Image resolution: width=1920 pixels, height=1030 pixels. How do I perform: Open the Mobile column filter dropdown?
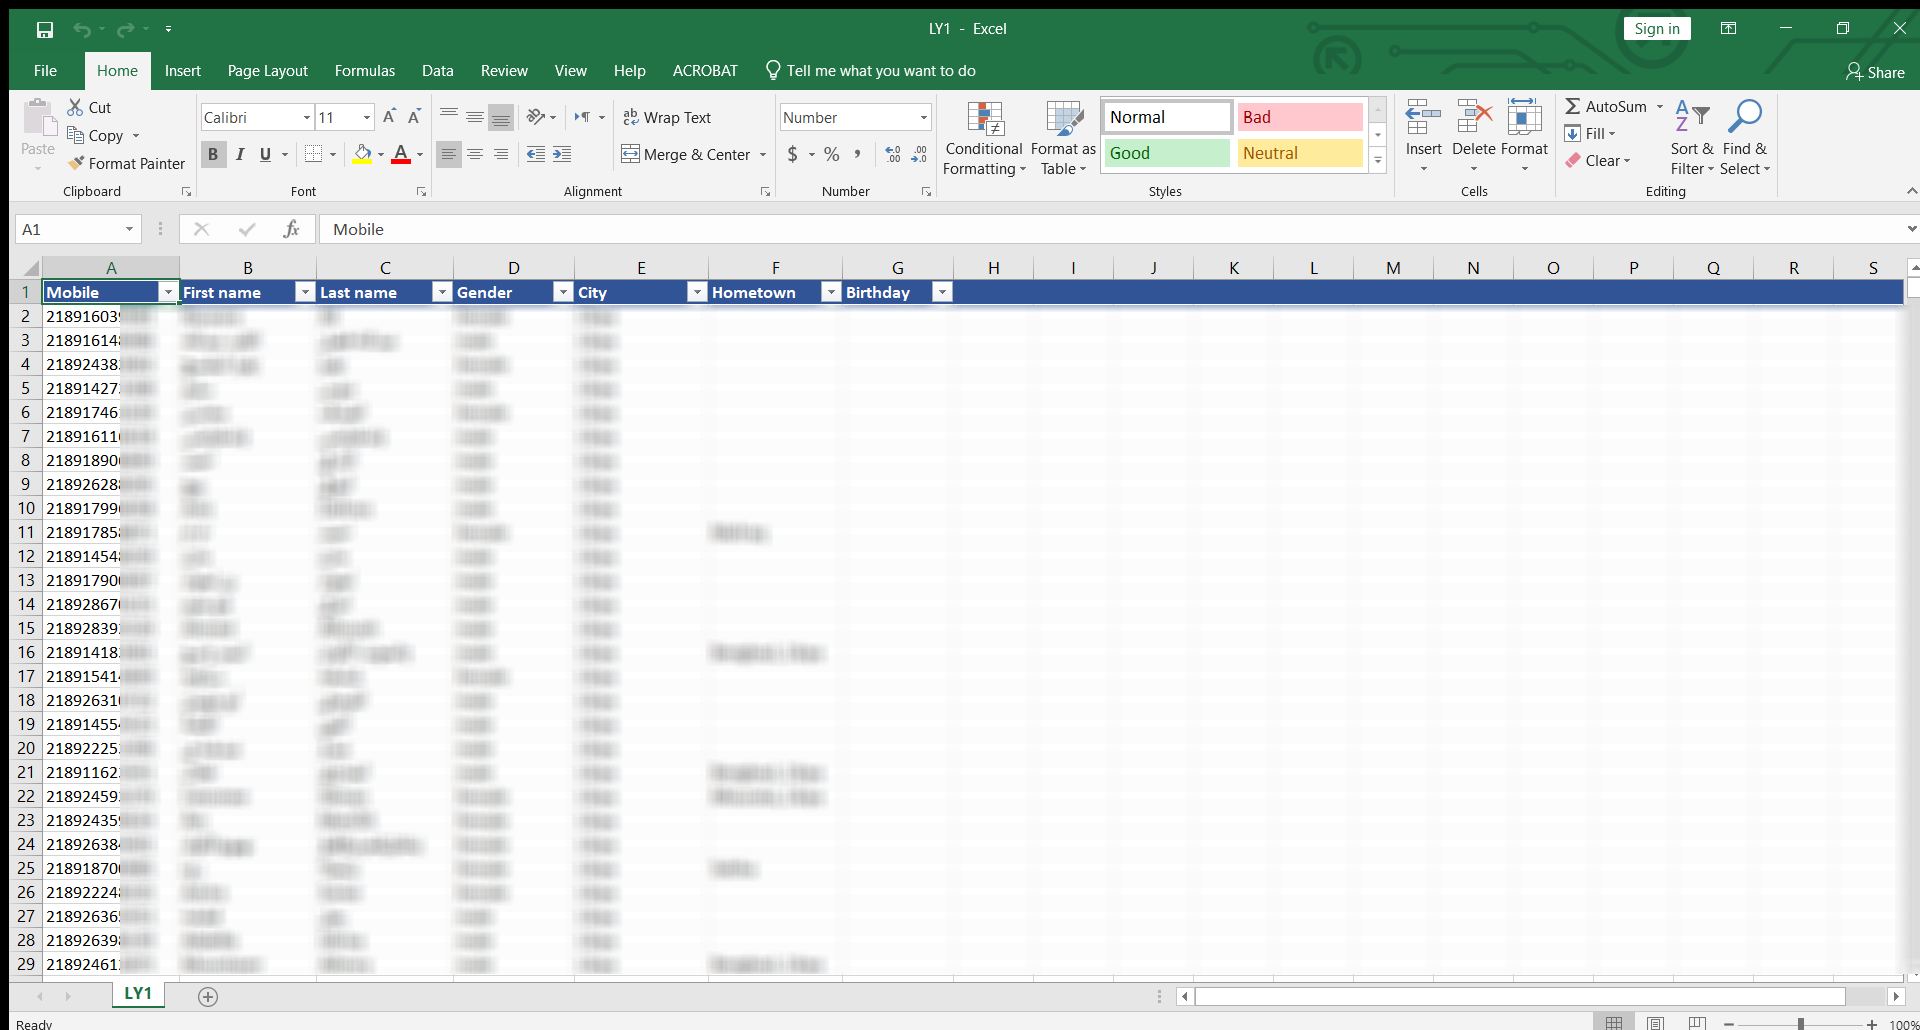(168, 292)
